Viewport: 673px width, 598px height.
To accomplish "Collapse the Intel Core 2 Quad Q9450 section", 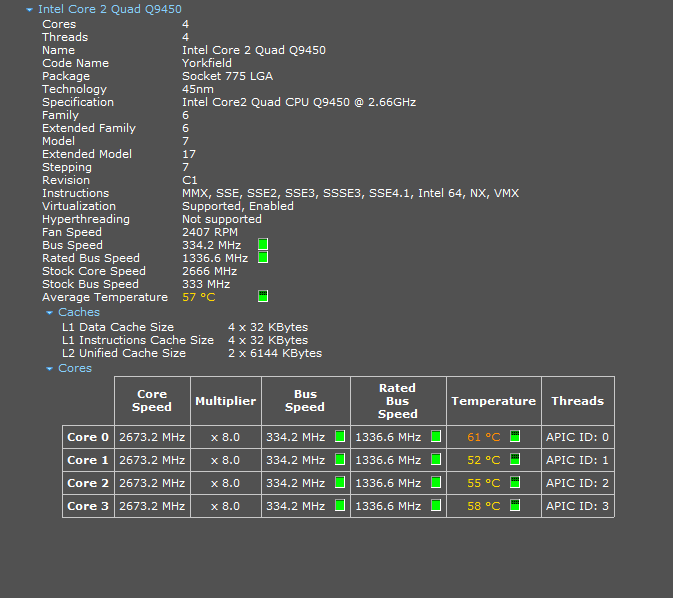I will (x=29, y=9).
